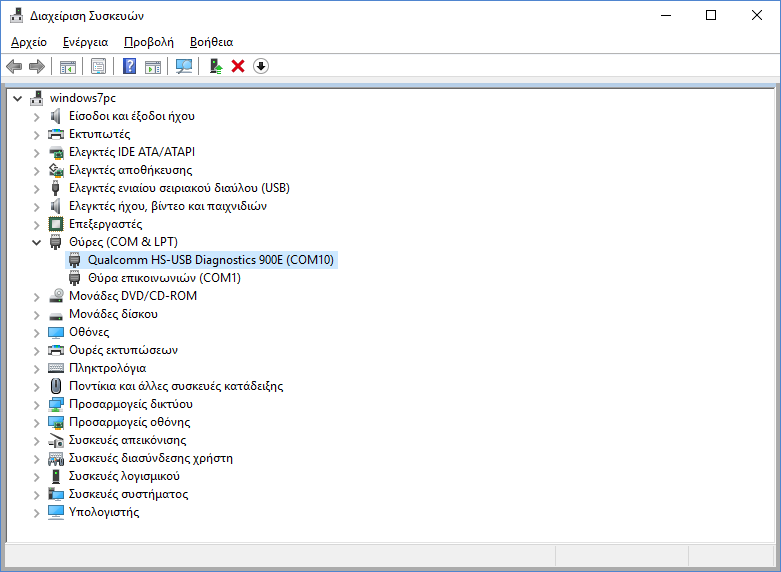Open the Αρχείο menu
781x572 pixels.
pyautogui.click(x=29, y=42)
